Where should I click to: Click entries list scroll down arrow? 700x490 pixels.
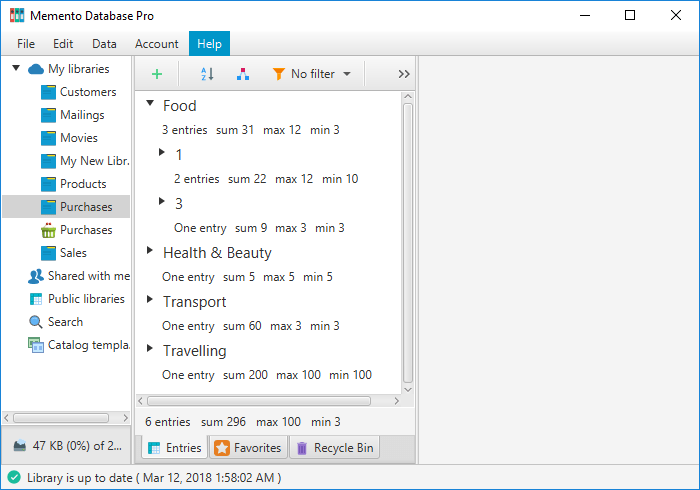point(408,390)
